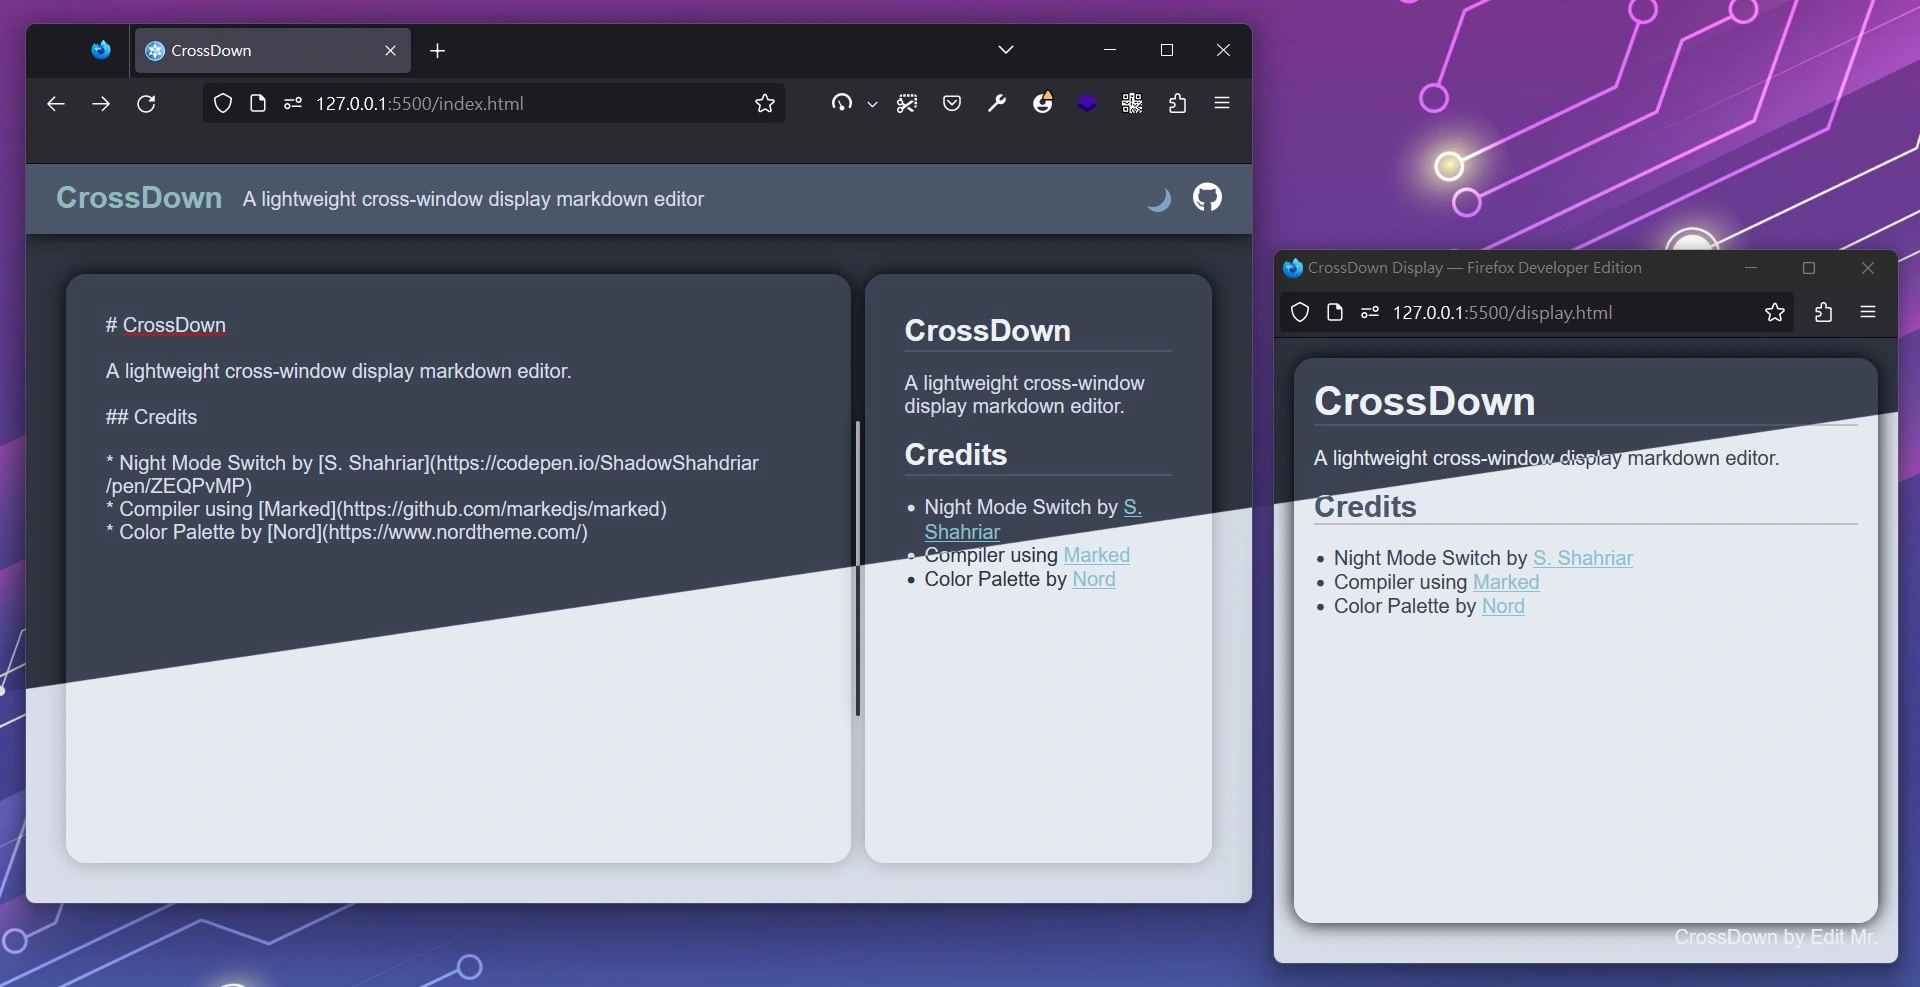1920x987 pixels.
Task: Open a new tab with the plus button
Action: 438,51
